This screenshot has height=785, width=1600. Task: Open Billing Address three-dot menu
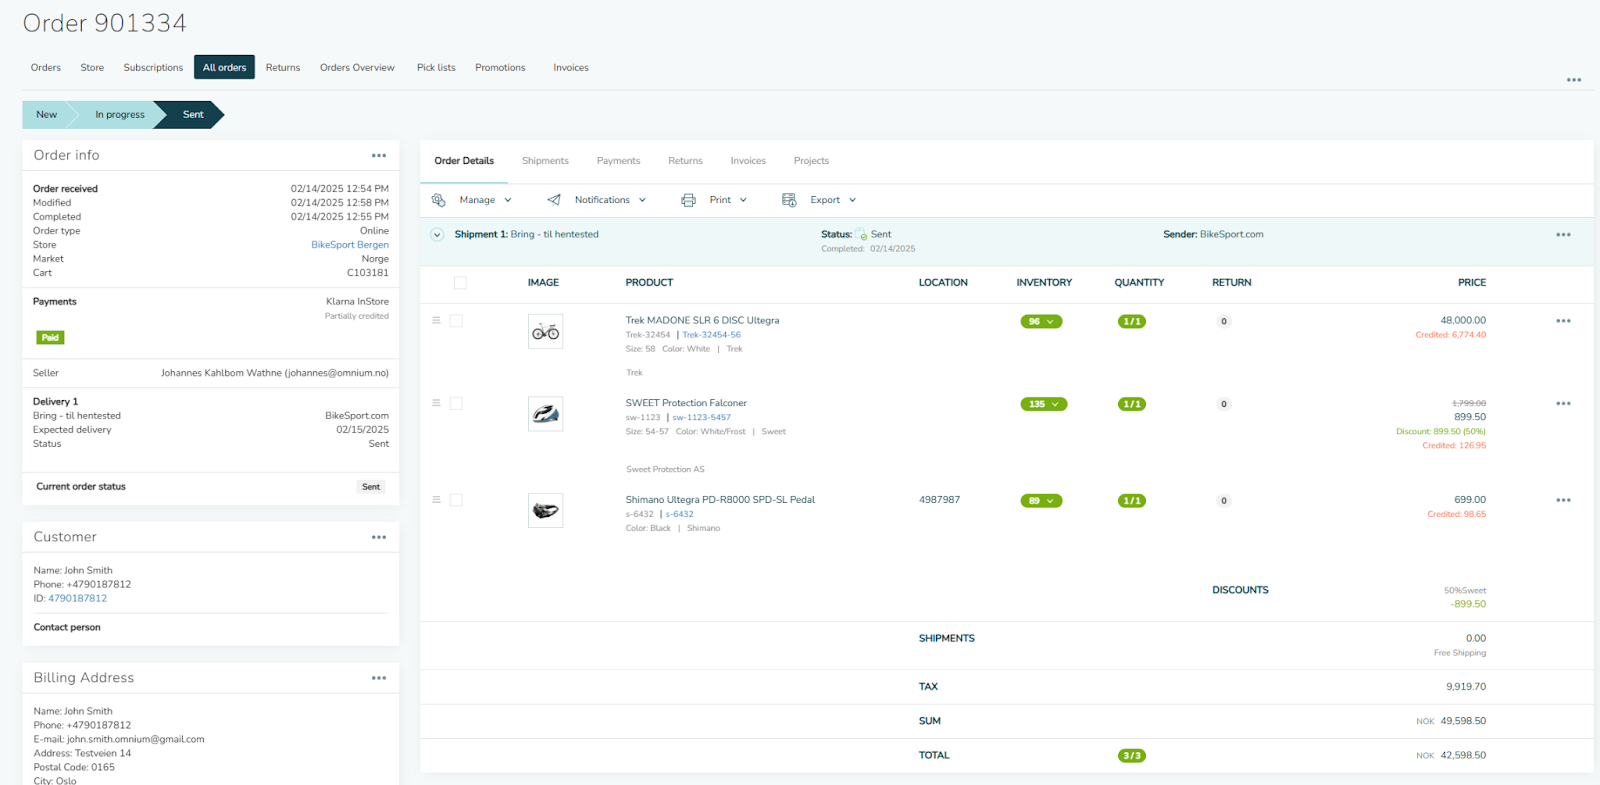coord(379,678)
